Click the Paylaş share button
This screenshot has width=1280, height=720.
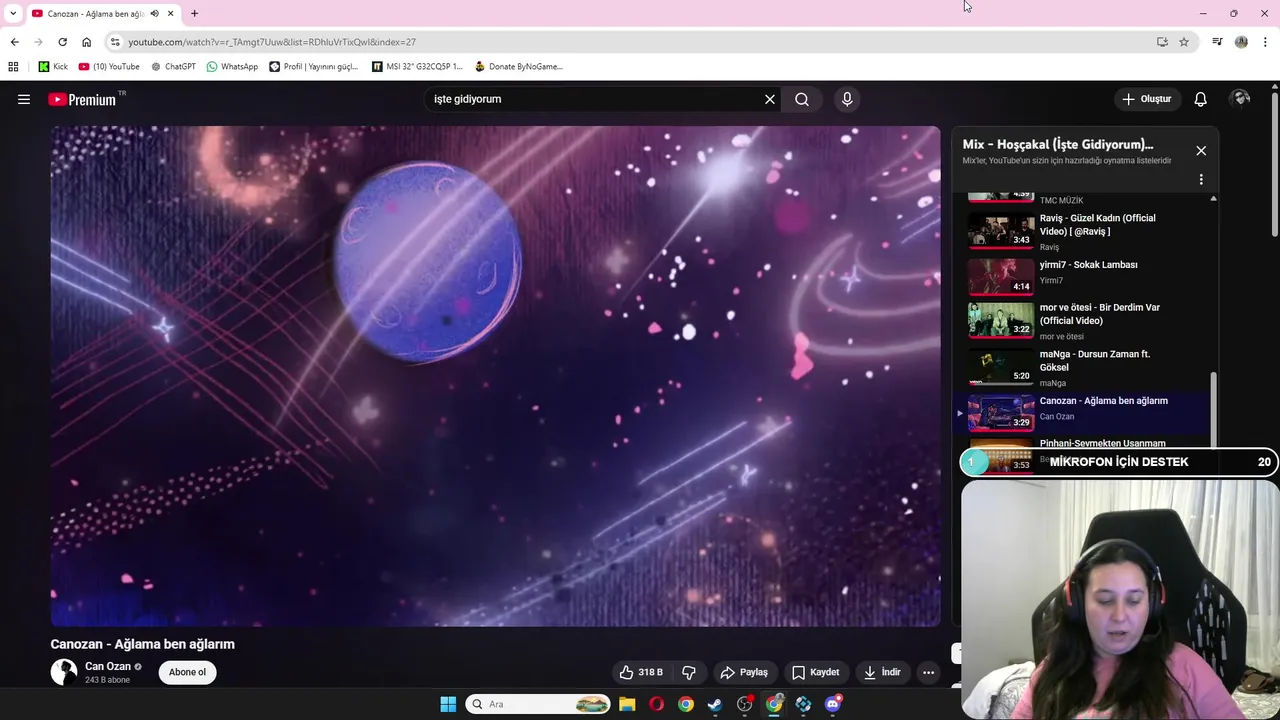[x=744, y=672]
